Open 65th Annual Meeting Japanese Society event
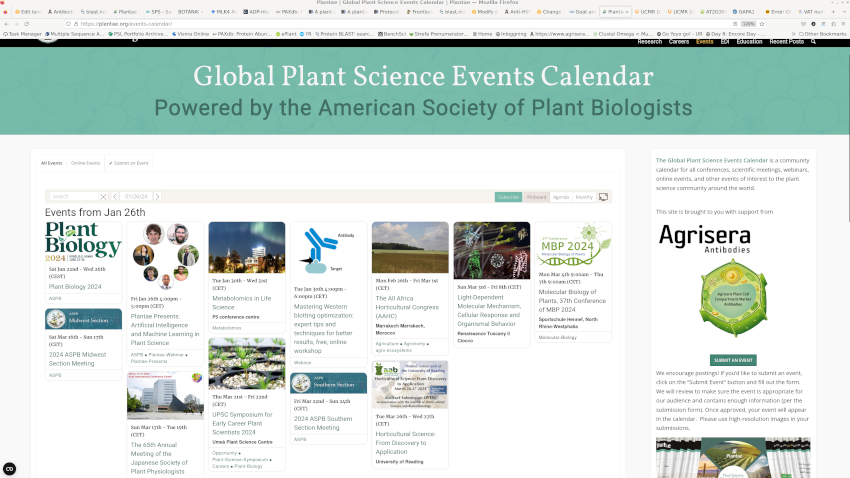850x478 pixels. click(159, 458)
